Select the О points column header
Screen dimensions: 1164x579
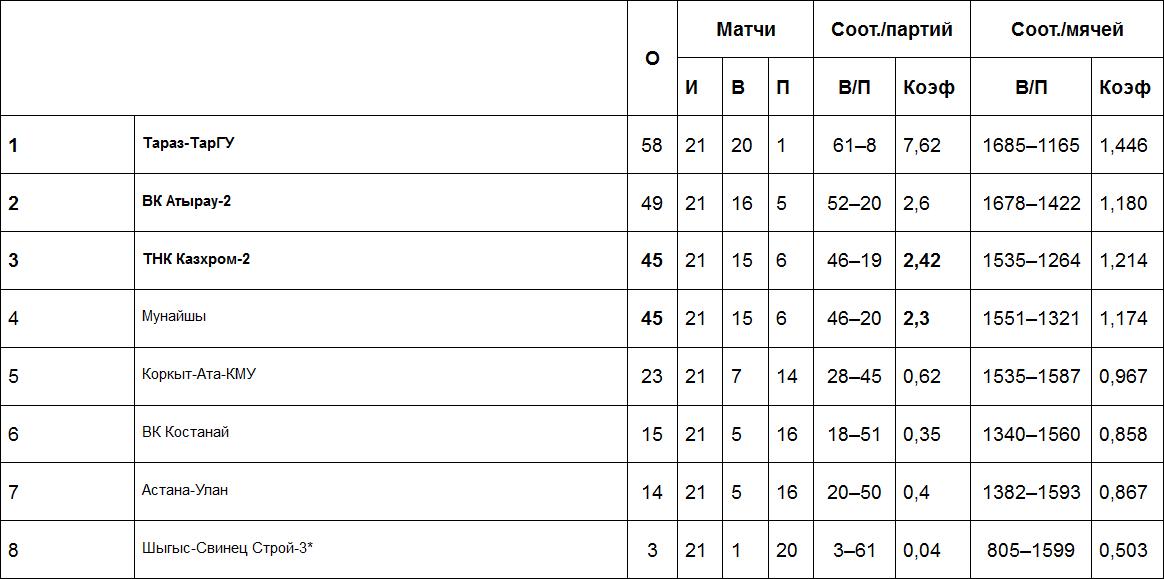pyautogui.click(x=652, y=58)
